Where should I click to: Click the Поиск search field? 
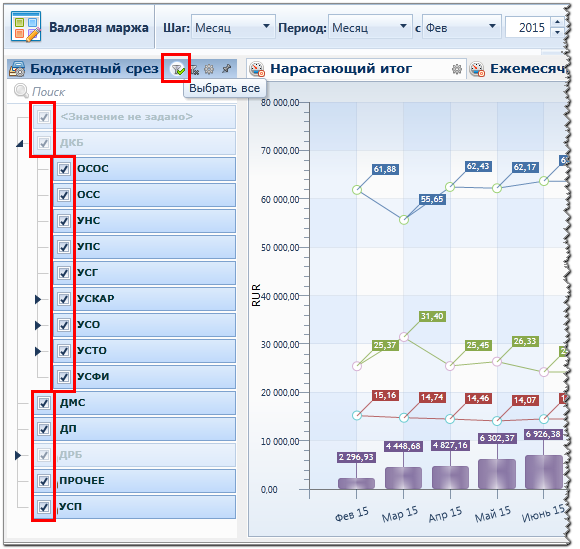[122, 92]
